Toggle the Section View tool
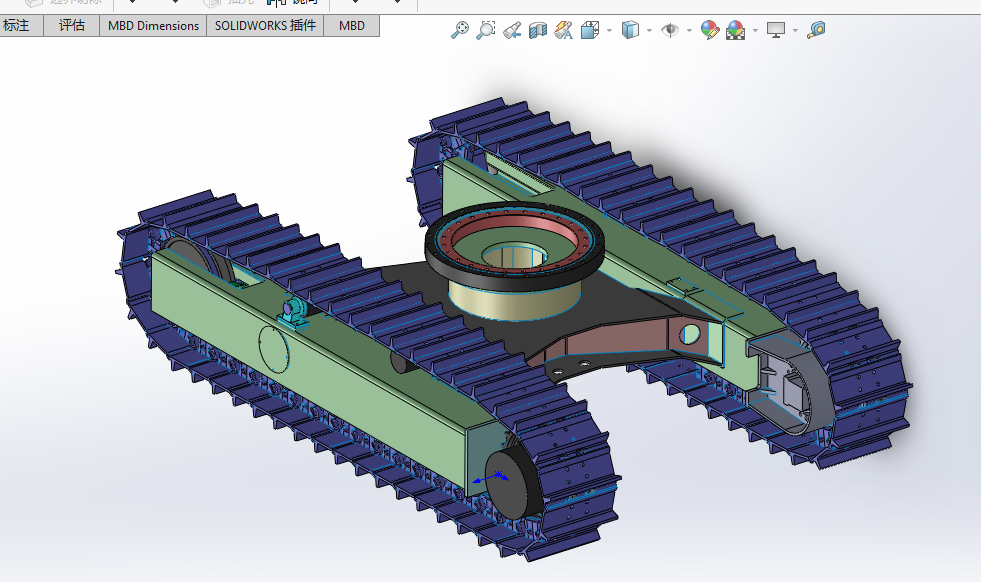The width and height of the screenshot is (981, 582). coord(538,30)
